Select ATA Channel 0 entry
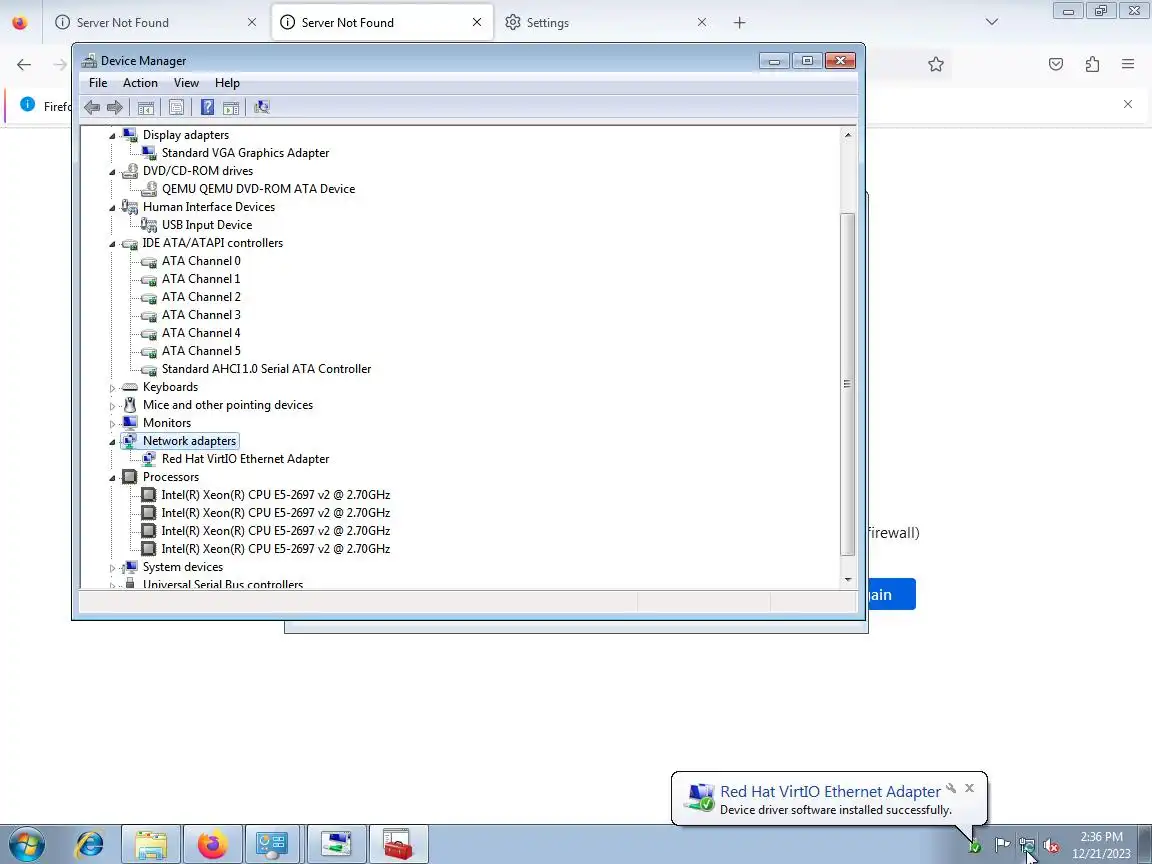 (201, 261)
